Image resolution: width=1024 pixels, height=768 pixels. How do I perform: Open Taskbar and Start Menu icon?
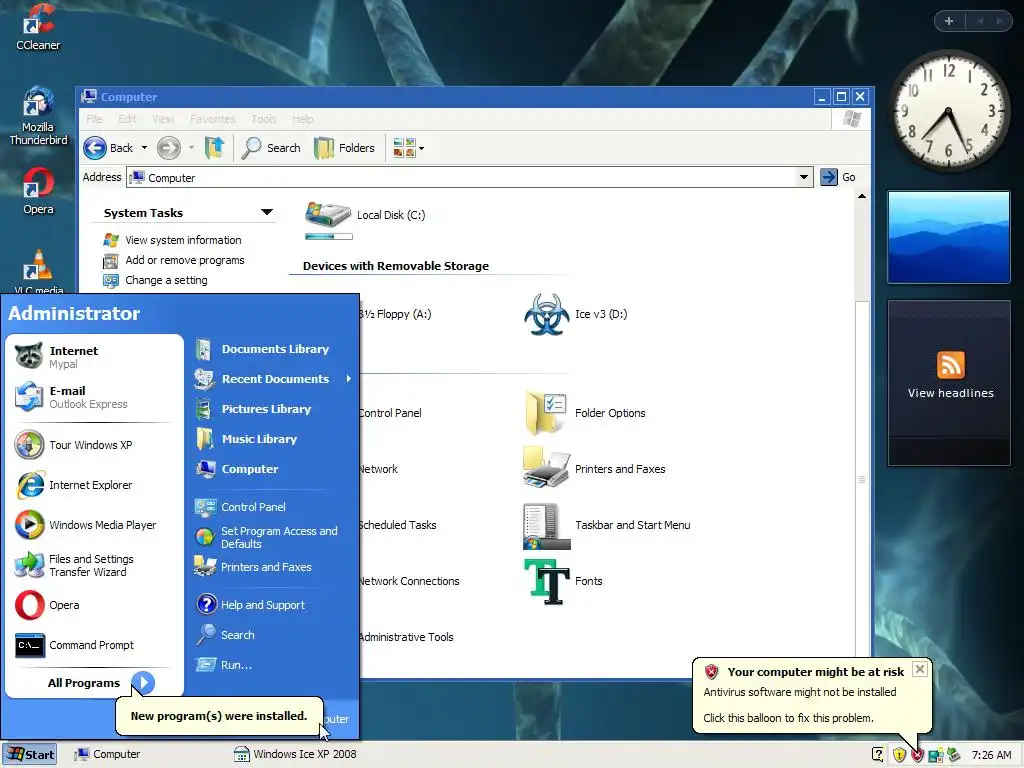pyautogui.click(x=607, y=525)
